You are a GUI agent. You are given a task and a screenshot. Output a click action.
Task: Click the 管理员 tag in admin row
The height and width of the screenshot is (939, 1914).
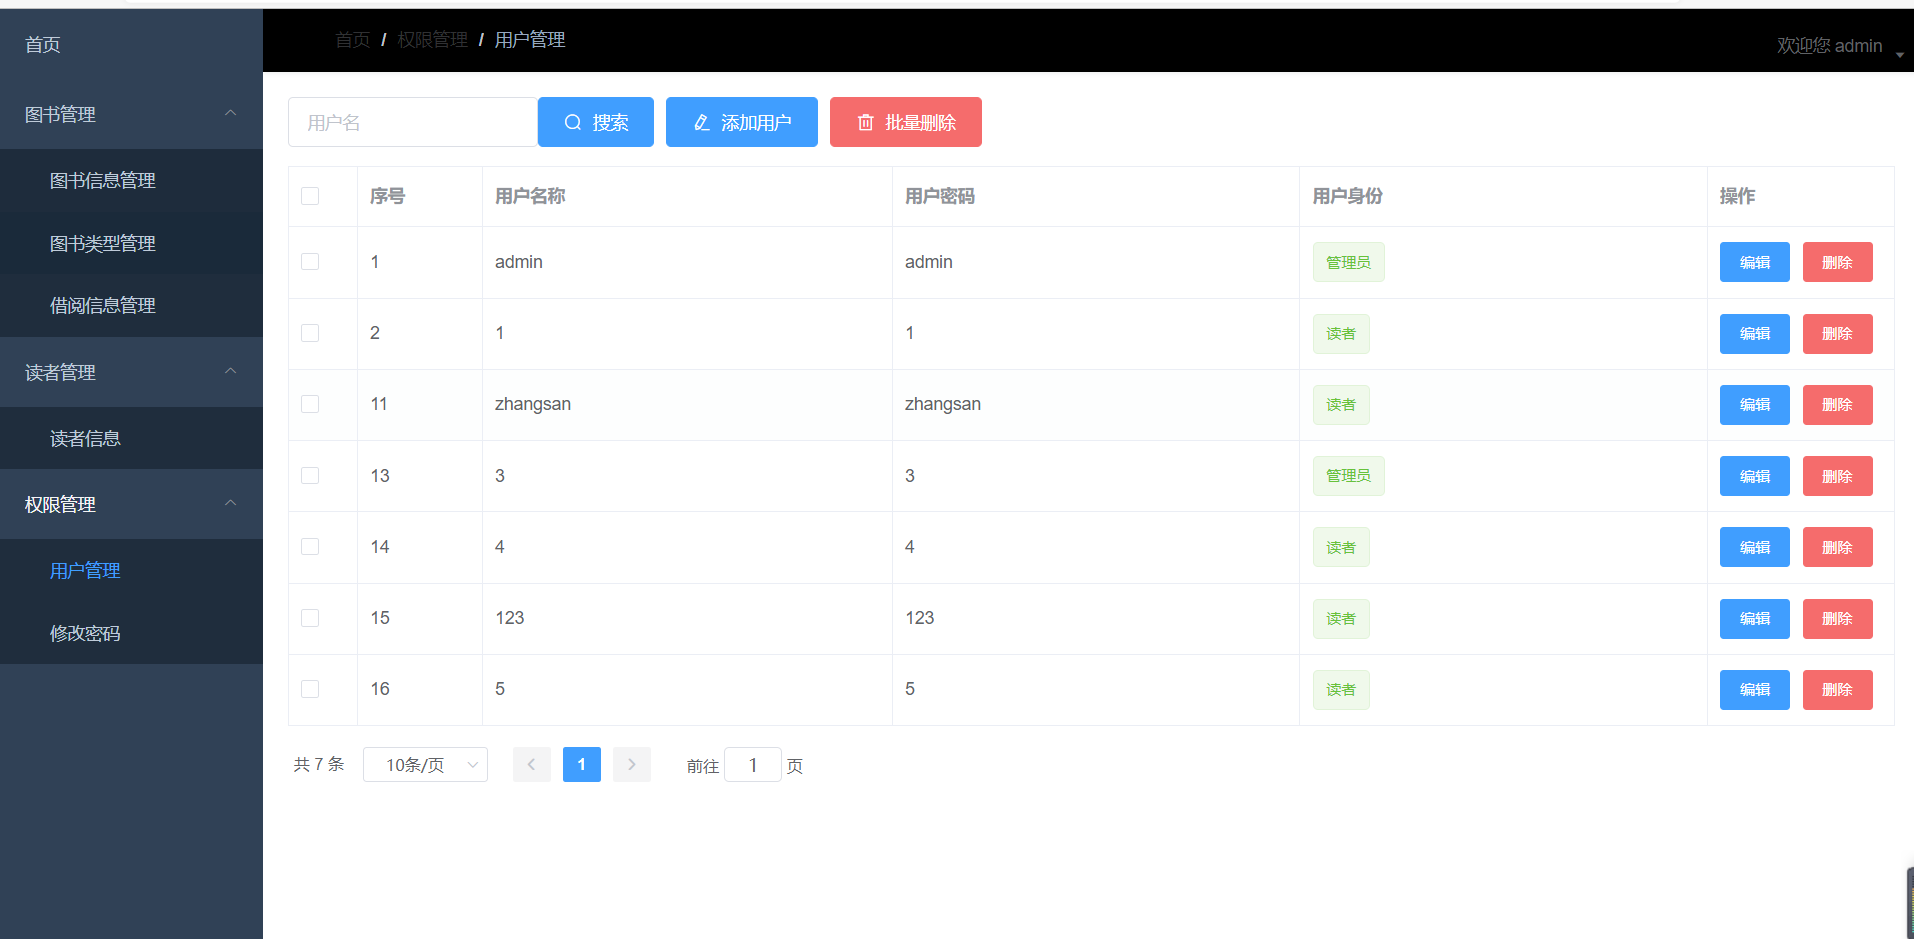tap(1348, 262)
